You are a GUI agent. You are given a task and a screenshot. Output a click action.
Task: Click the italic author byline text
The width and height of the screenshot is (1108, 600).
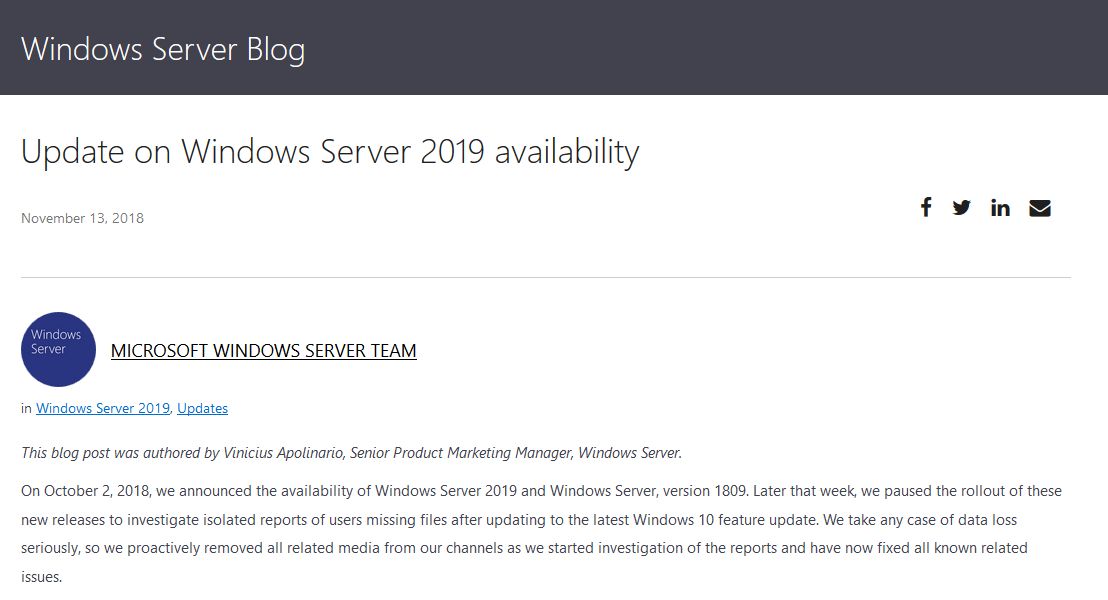(350, 452)
